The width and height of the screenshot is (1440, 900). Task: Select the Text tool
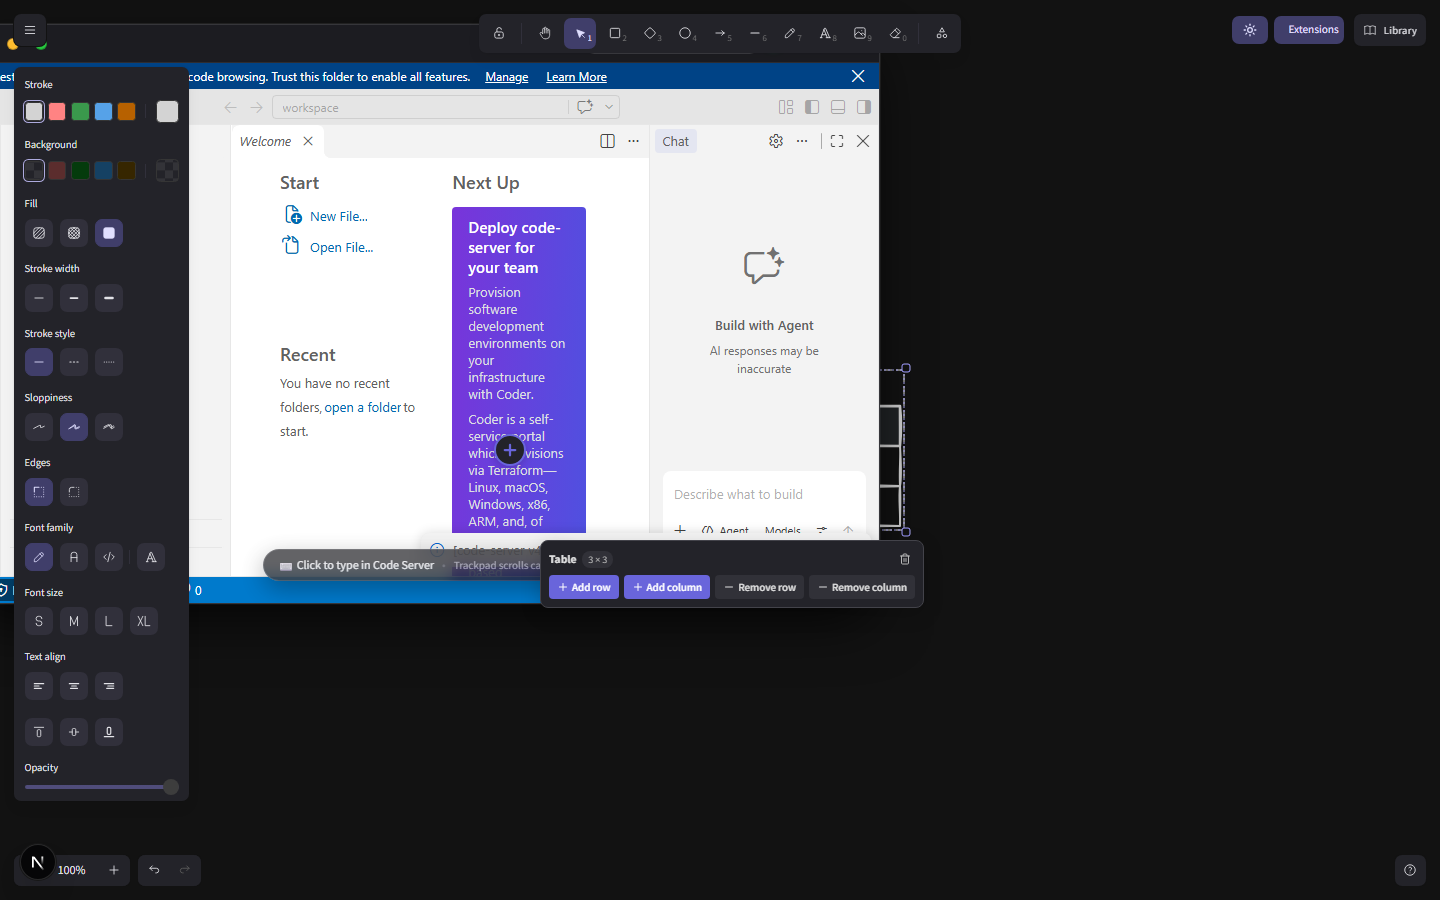point(826,33)
